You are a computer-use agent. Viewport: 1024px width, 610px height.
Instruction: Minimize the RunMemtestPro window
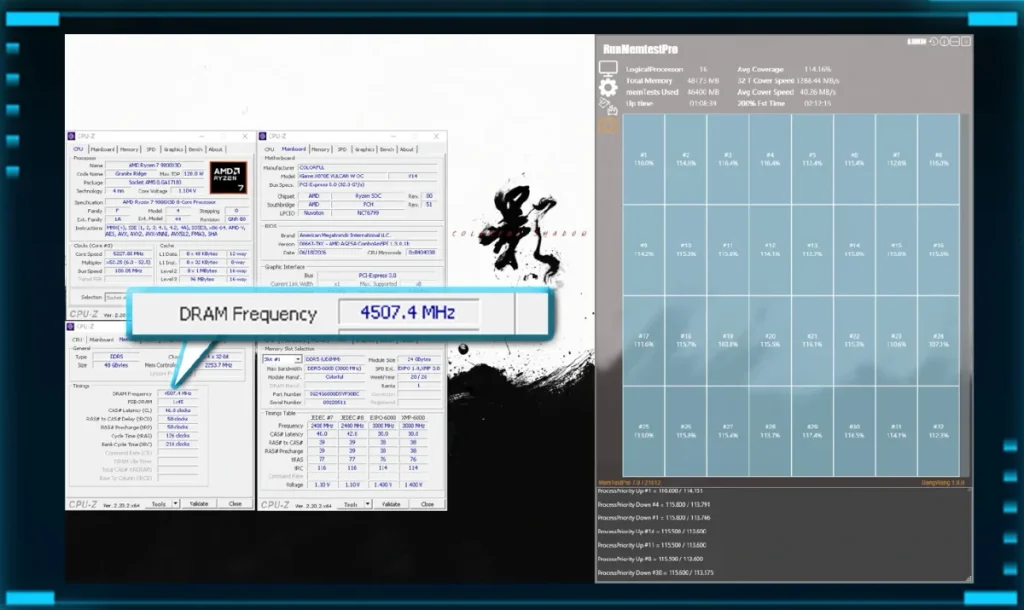point(955,41)
